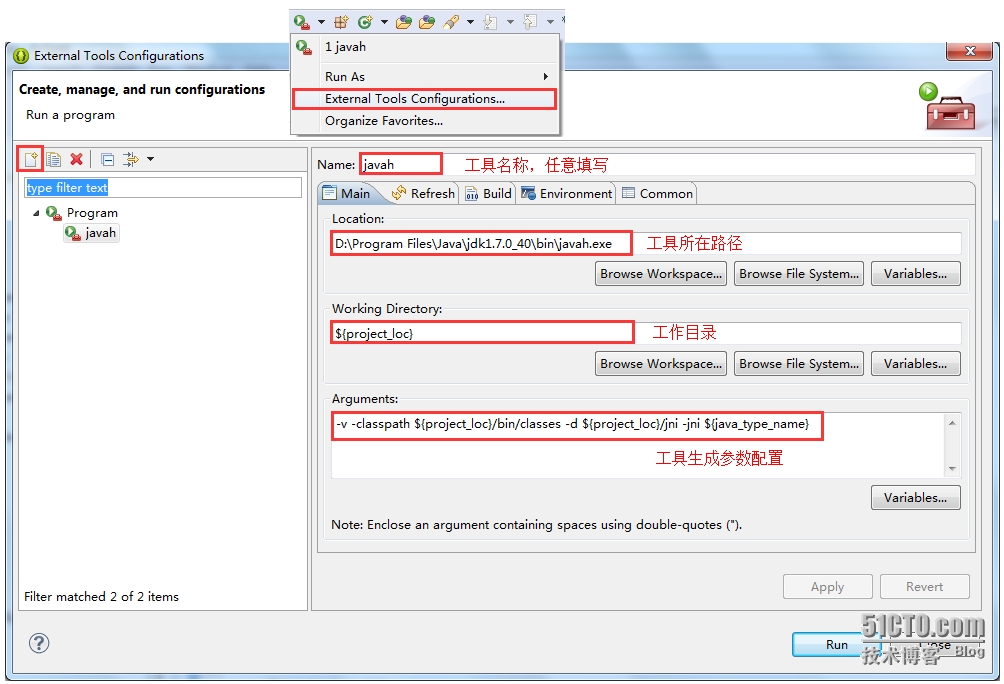The height and width of the screenshot is (684, 1004).
Task: Open dropdown arrow beside External Tools run icon
Action: (x=321, y=22)
